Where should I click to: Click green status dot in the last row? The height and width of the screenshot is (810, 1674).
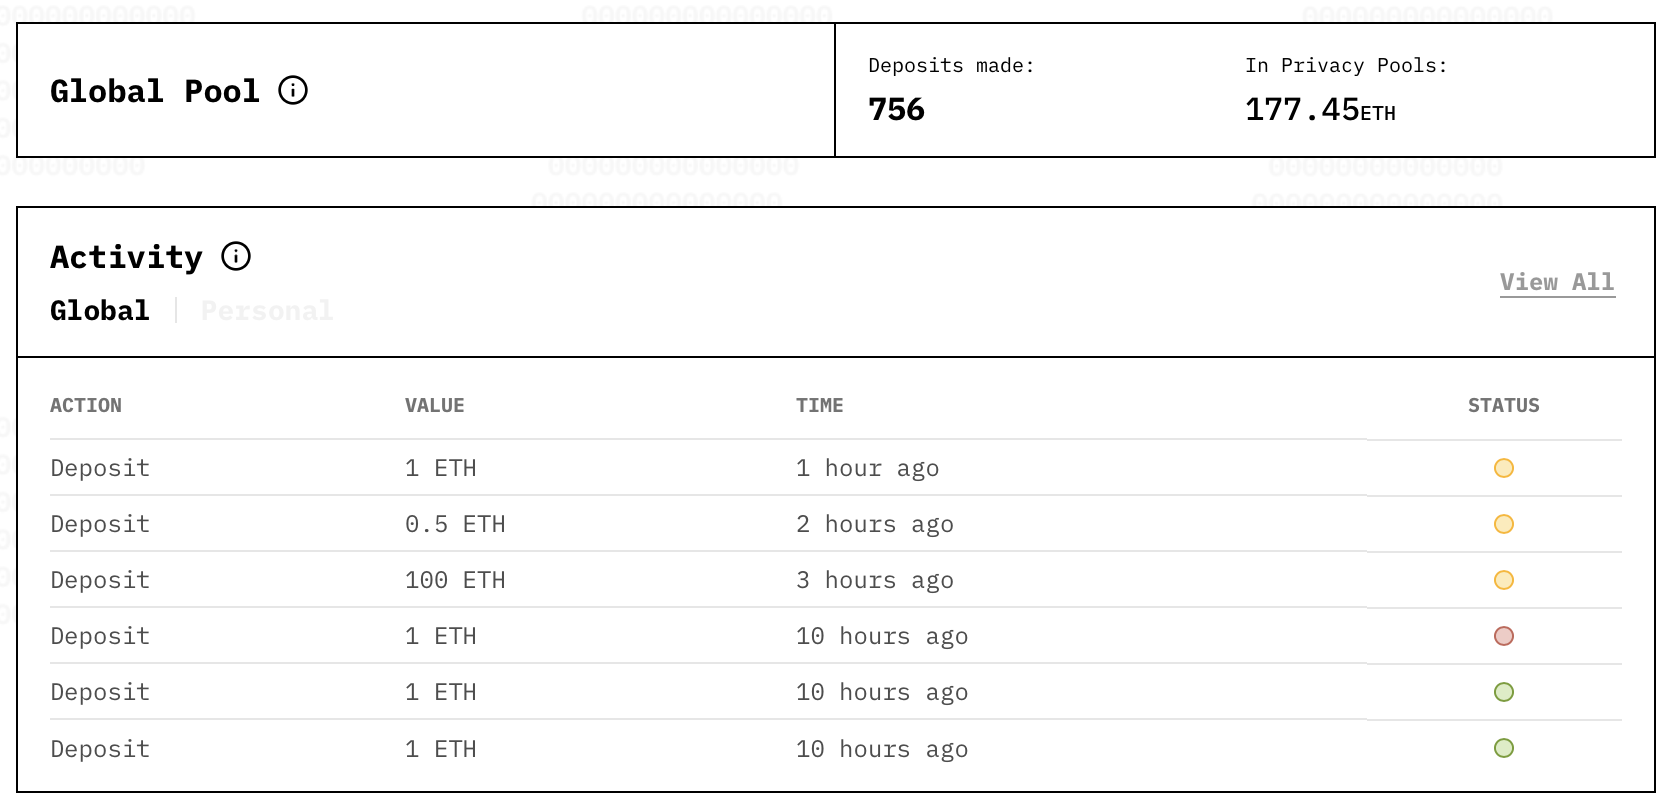tap(1503, 748)
